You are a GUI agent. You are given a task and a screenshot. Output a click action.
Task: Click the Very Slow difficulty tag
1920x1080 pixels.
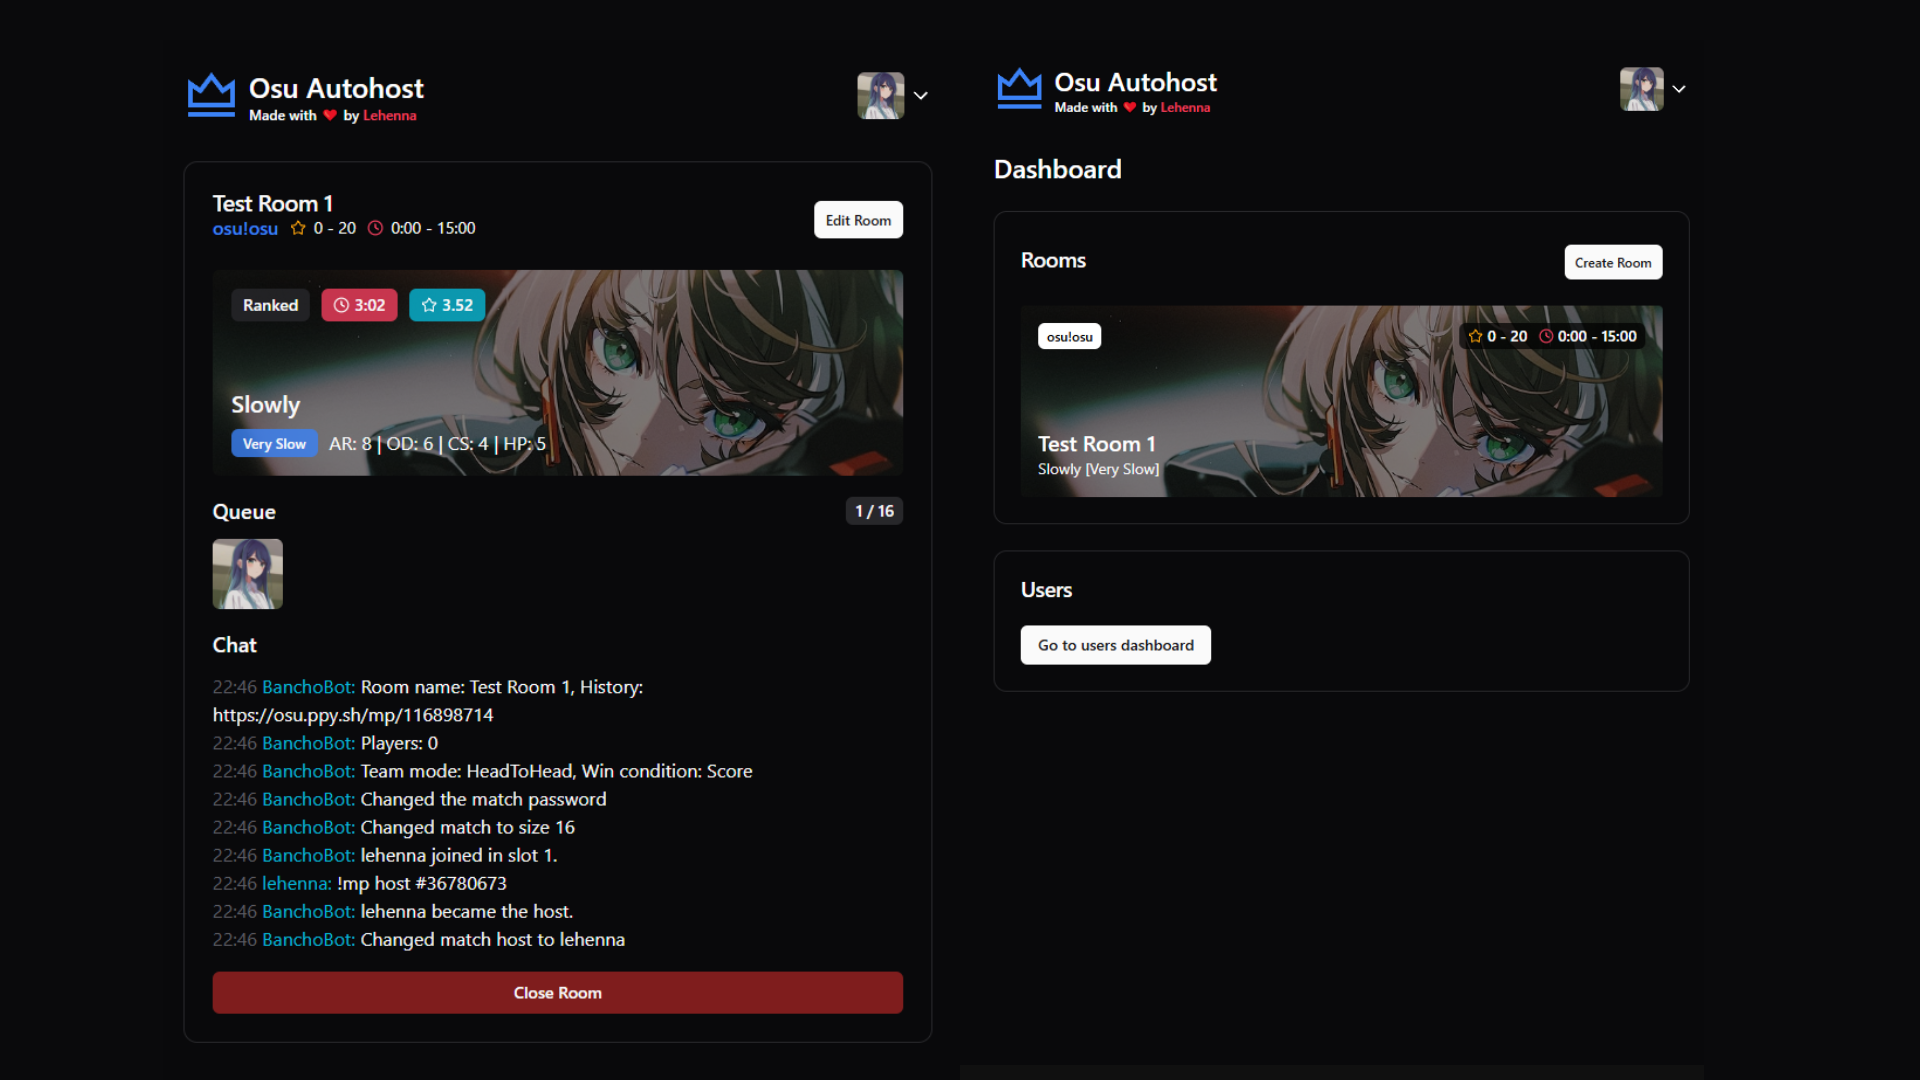[274, 444]
